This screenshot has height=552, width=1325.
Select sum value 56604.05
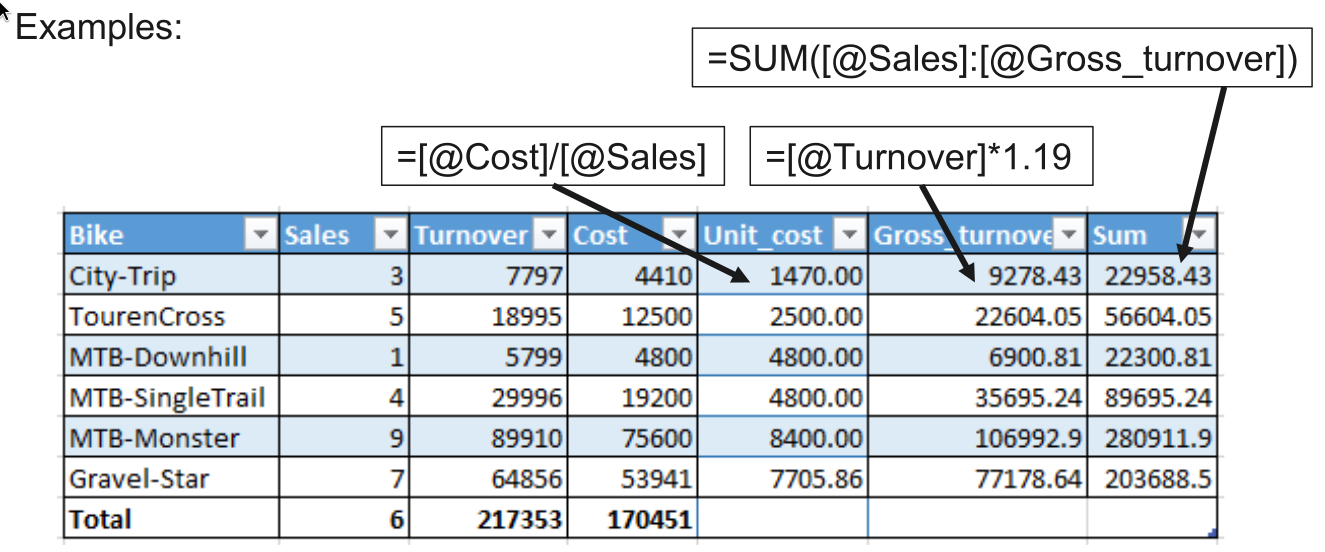point(1151,316)
